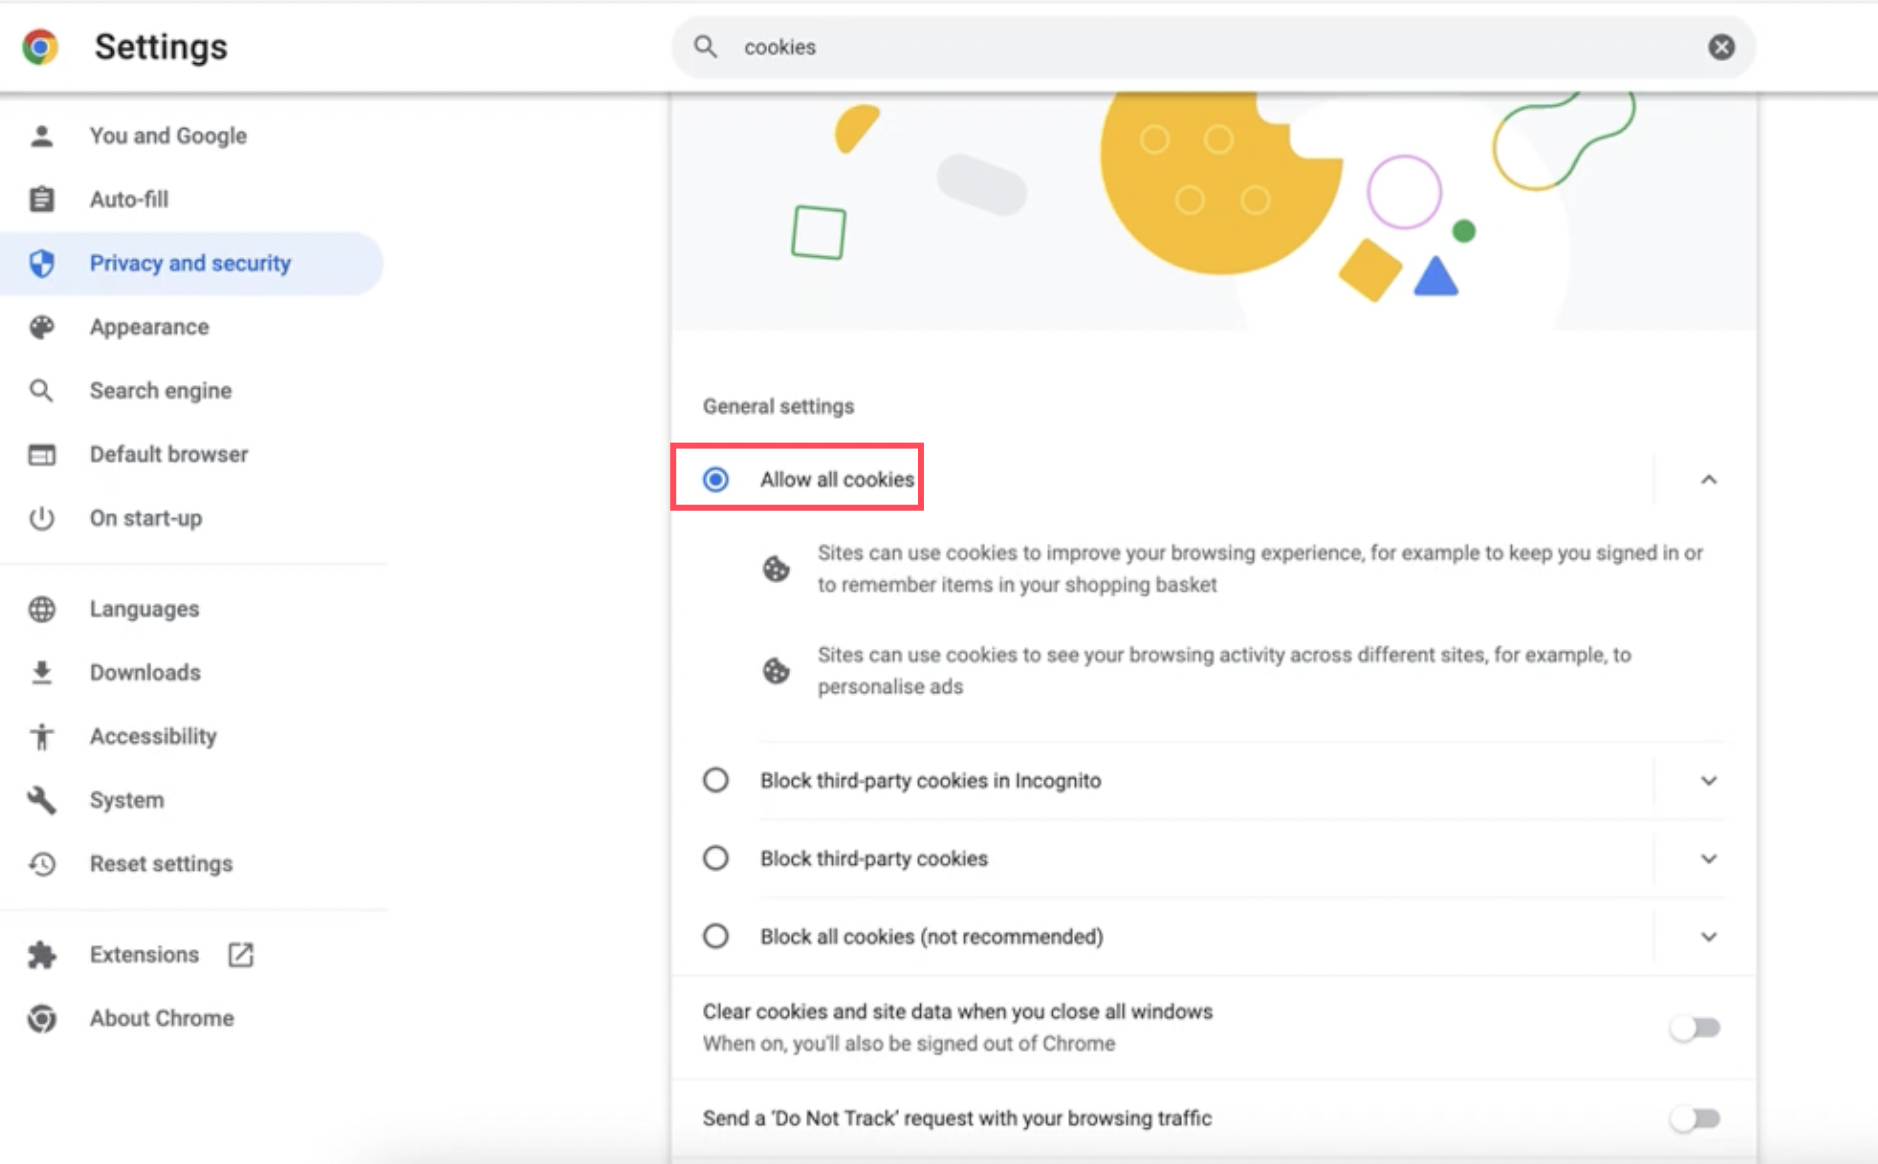Select the Block all cookies radio button
1878x1164 pixels.
[715, 936]
